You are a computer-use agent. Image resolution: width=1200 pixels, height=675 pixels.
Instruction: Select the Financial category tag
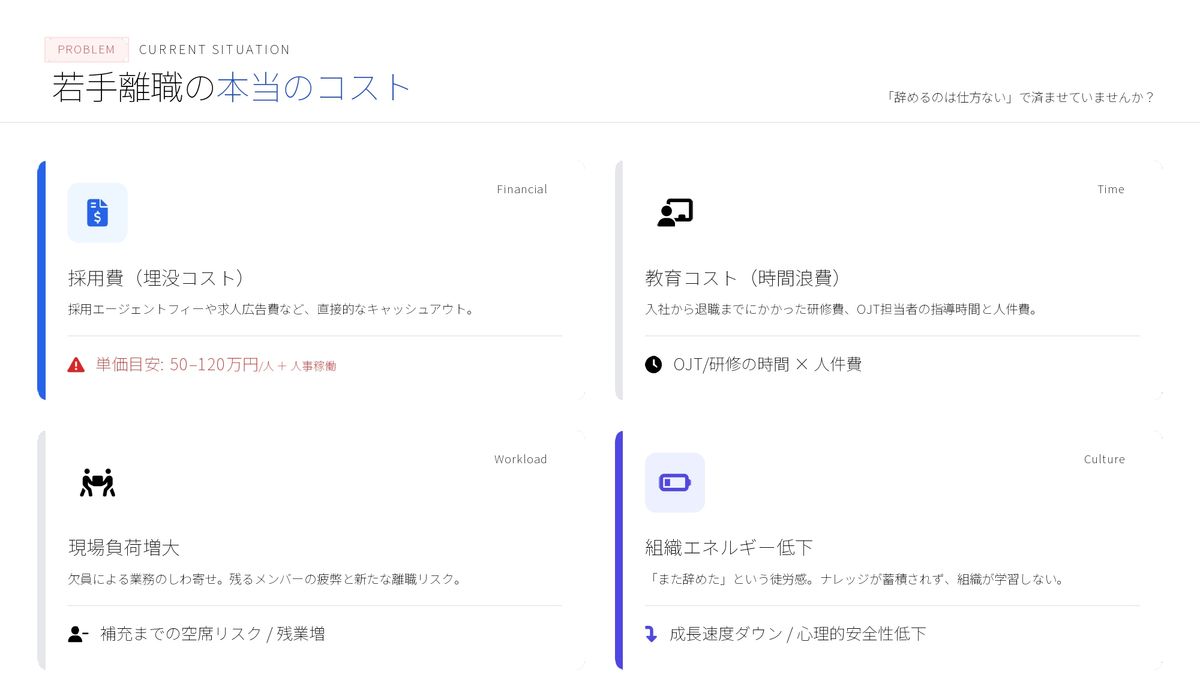point(521,189)
